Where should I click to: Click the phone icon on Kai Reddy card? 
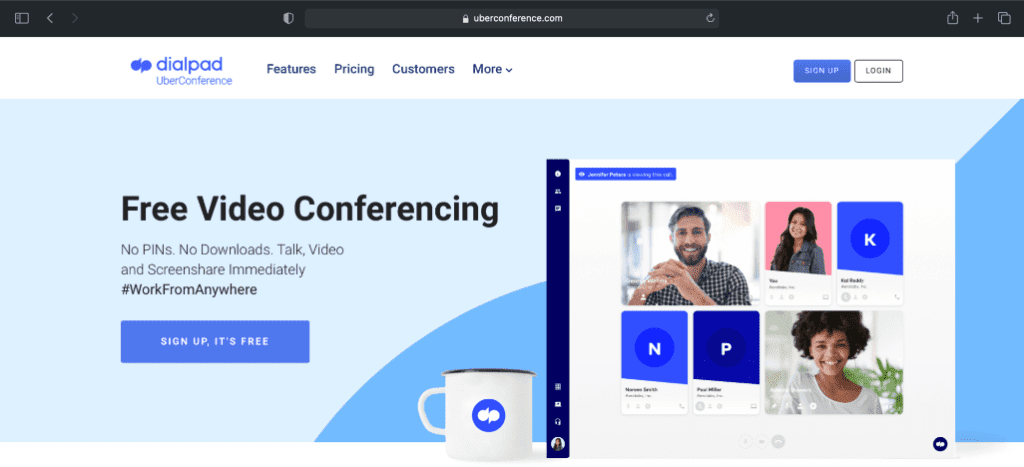click(897, 297)
